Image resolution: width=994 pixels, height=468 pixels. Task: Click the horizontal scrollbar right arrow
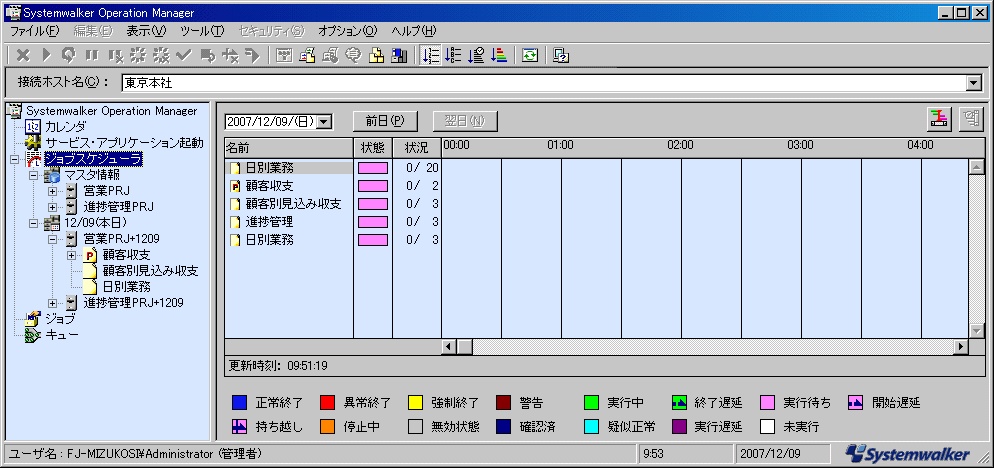coord(961,346)
